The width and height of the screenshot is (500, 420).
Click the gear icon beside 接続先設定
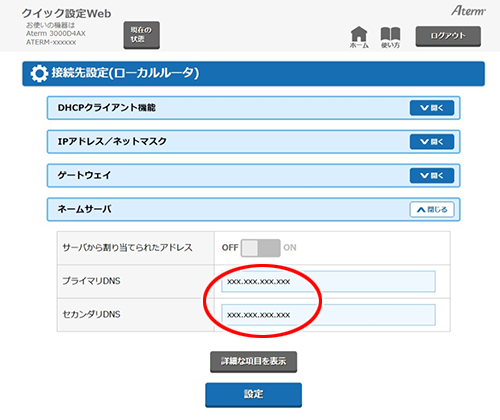pos(39,74)
